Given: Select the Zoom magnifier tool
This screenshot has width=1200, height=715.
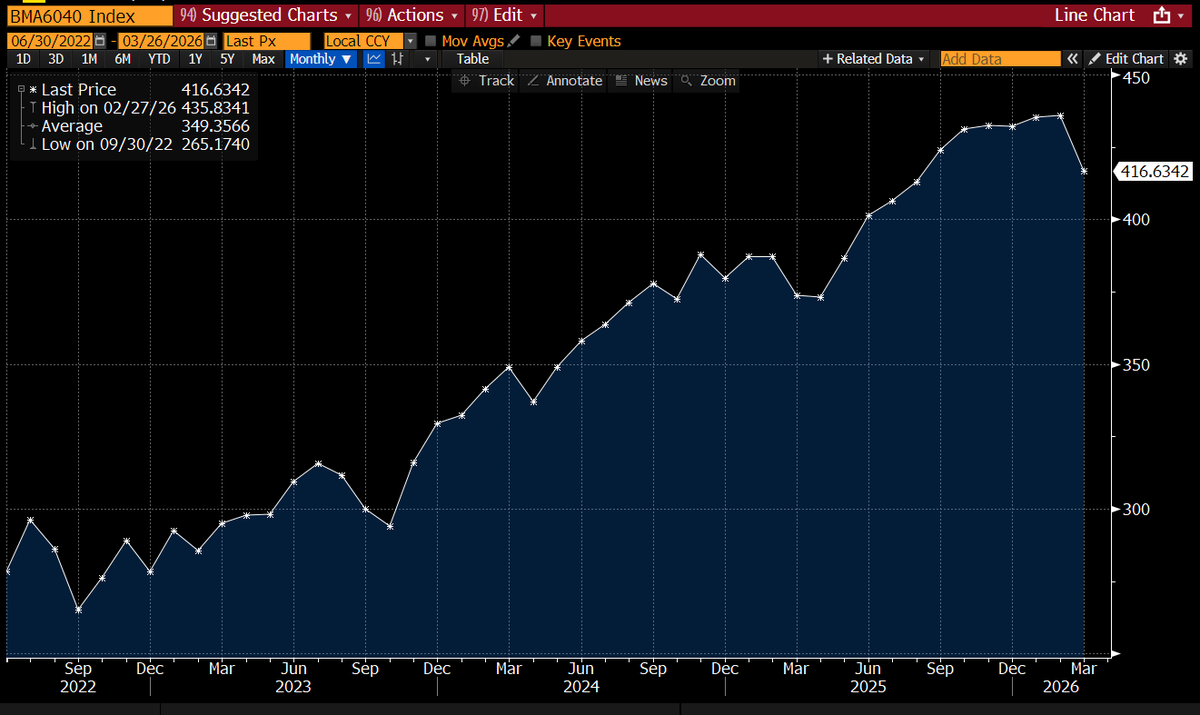Looking at the screenshot, I should click(708, 81).
